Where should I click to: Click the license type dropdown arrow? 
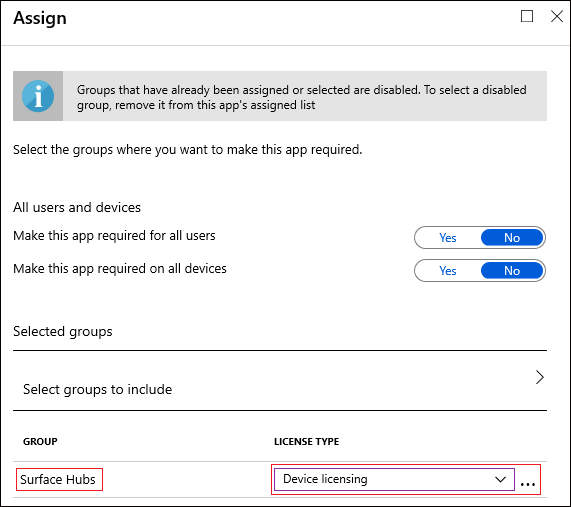pos(500,479)
